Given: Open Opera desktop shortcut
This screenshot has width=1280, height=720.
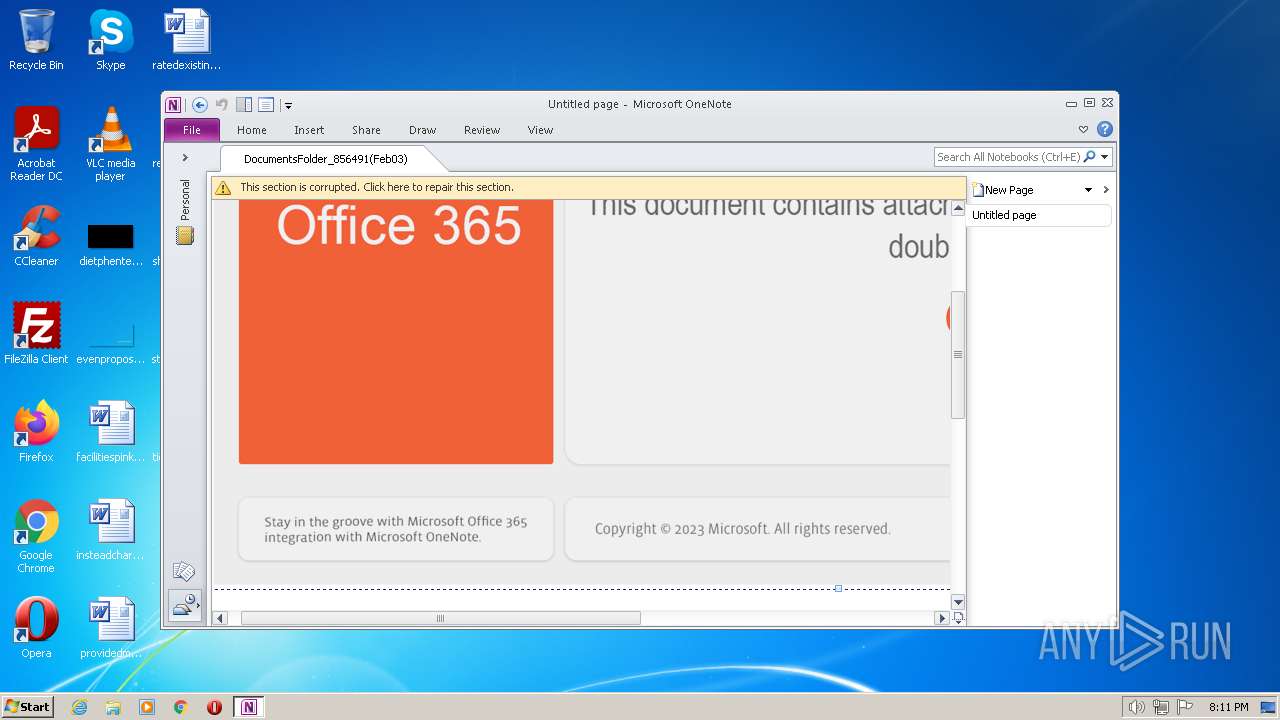Looking at the screenshot, I should coord(36,628).
